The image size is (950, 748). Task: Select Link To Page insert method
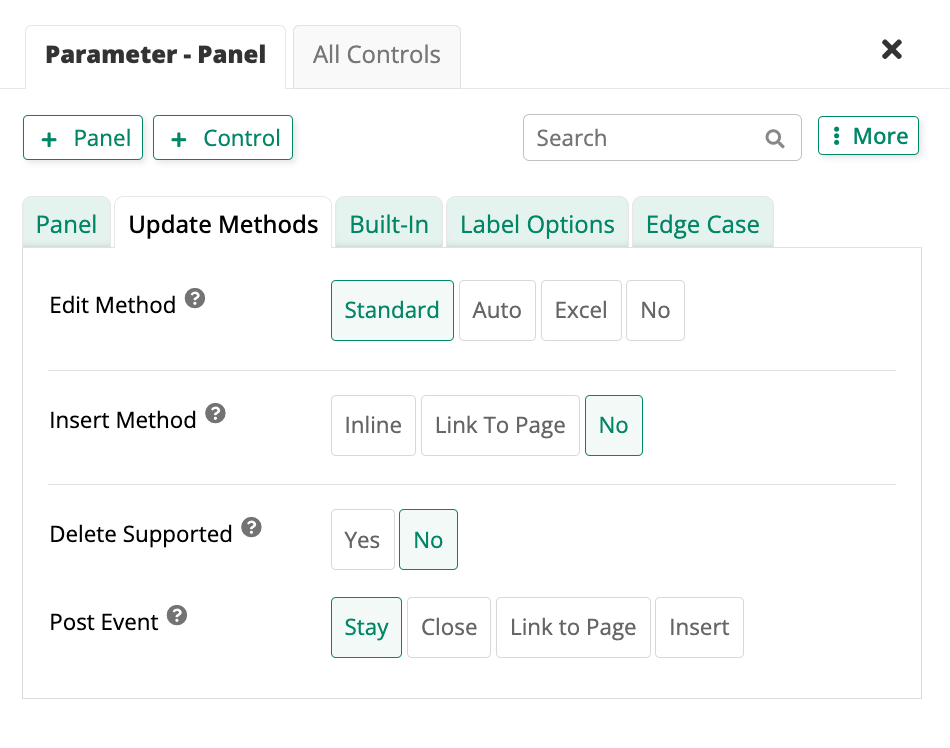point(500,425)
